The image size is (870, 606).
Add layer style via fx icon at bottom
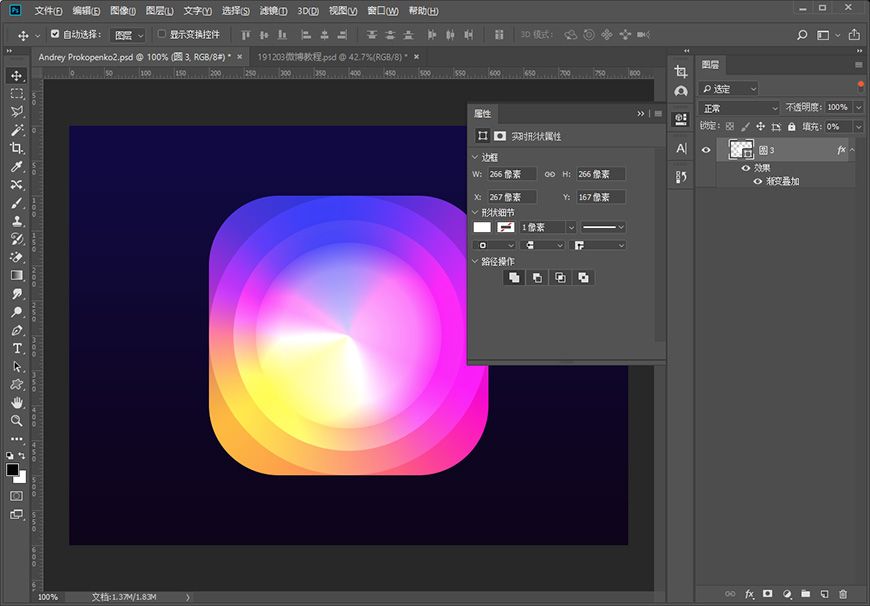[749, 594]
